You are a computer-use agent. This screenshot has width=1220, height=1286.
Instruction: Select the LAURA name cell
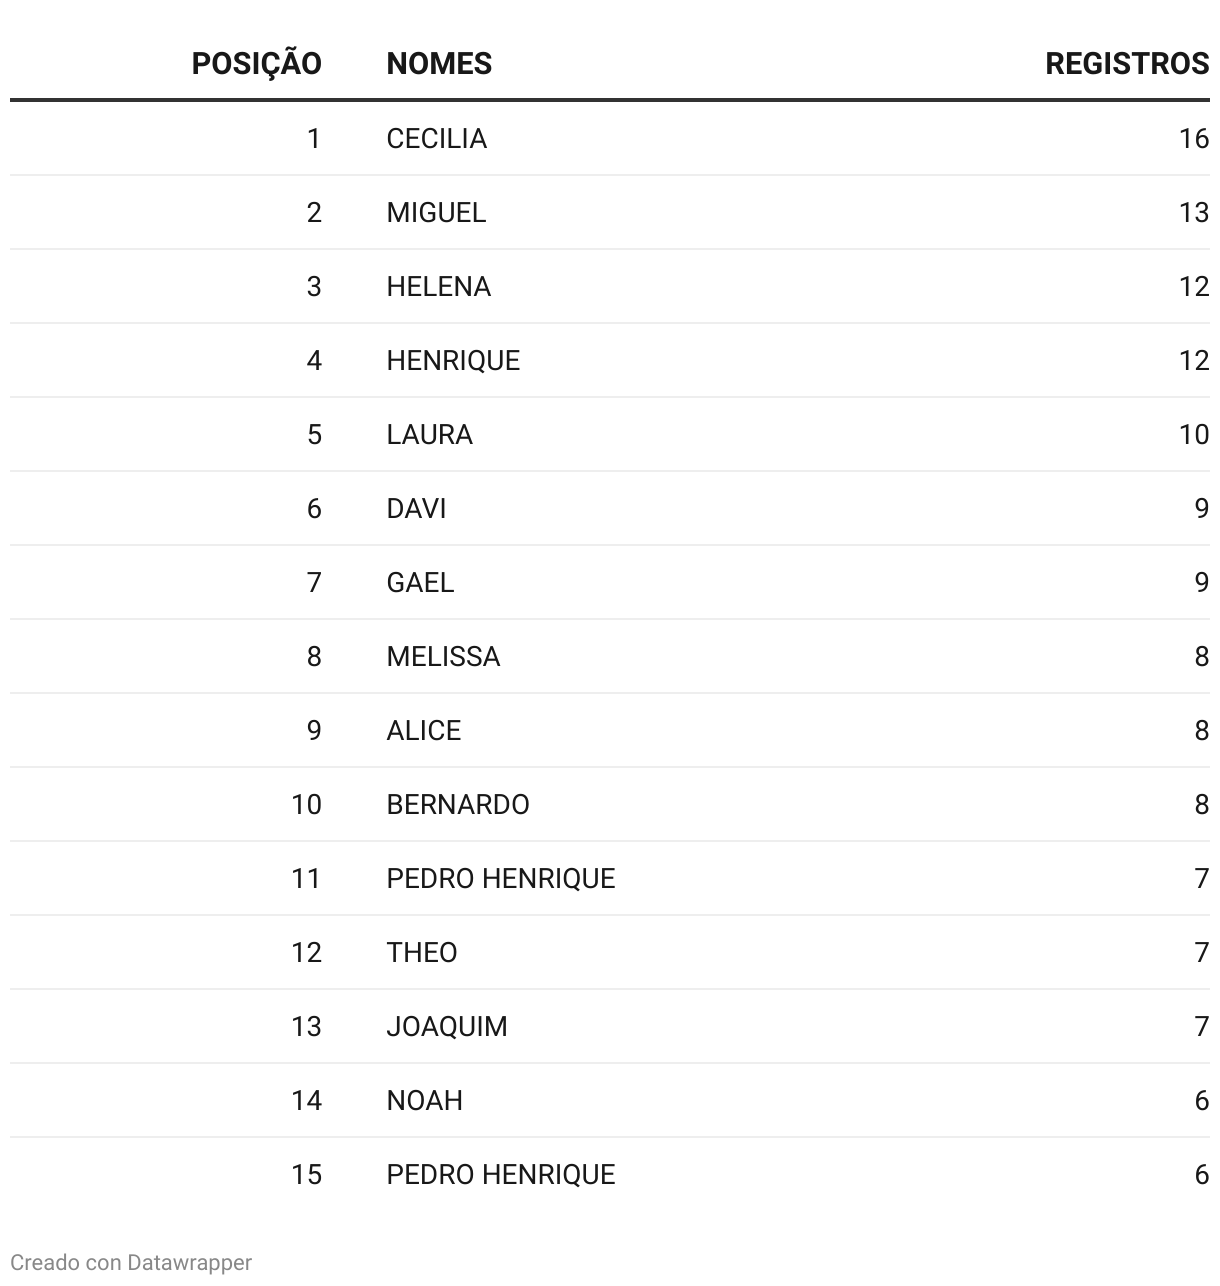click(x=429, y=434)
